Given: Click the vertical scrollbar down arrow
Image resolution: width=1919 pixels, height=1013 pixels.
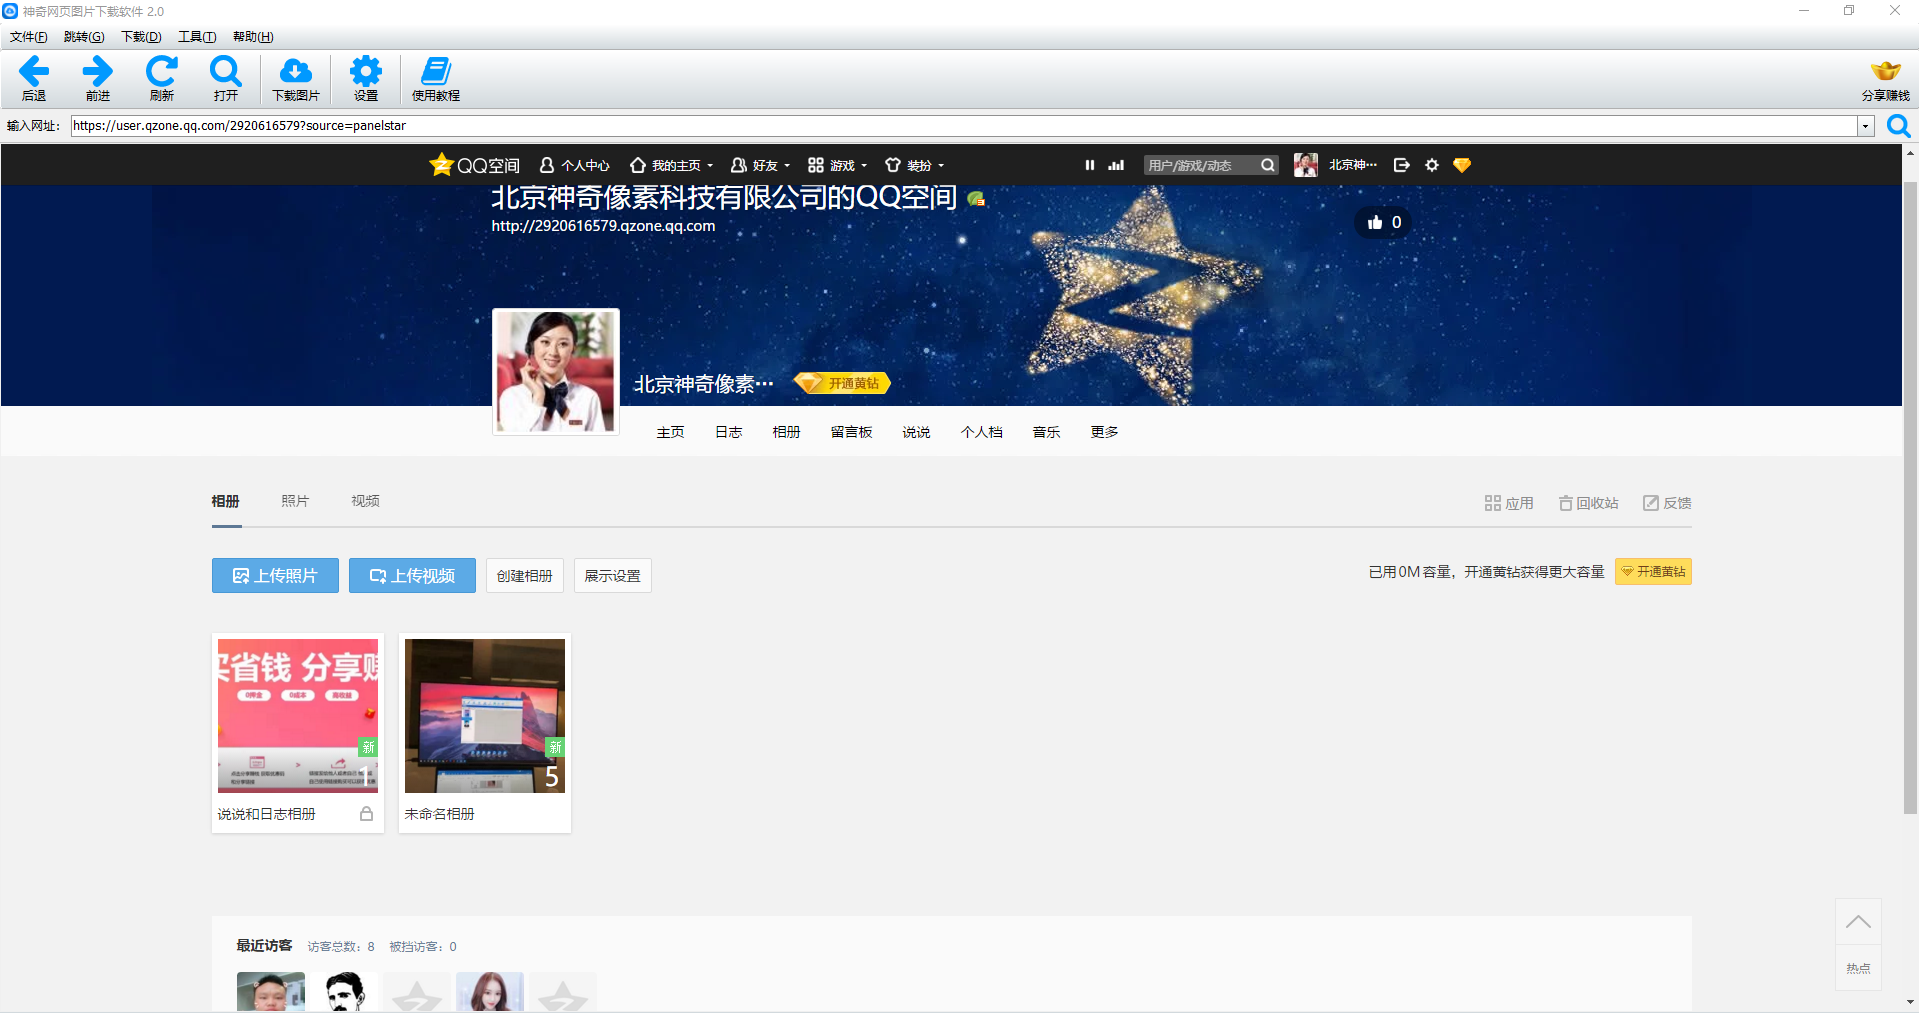Looking at the screenshot, I should tap(1910, 1002).
